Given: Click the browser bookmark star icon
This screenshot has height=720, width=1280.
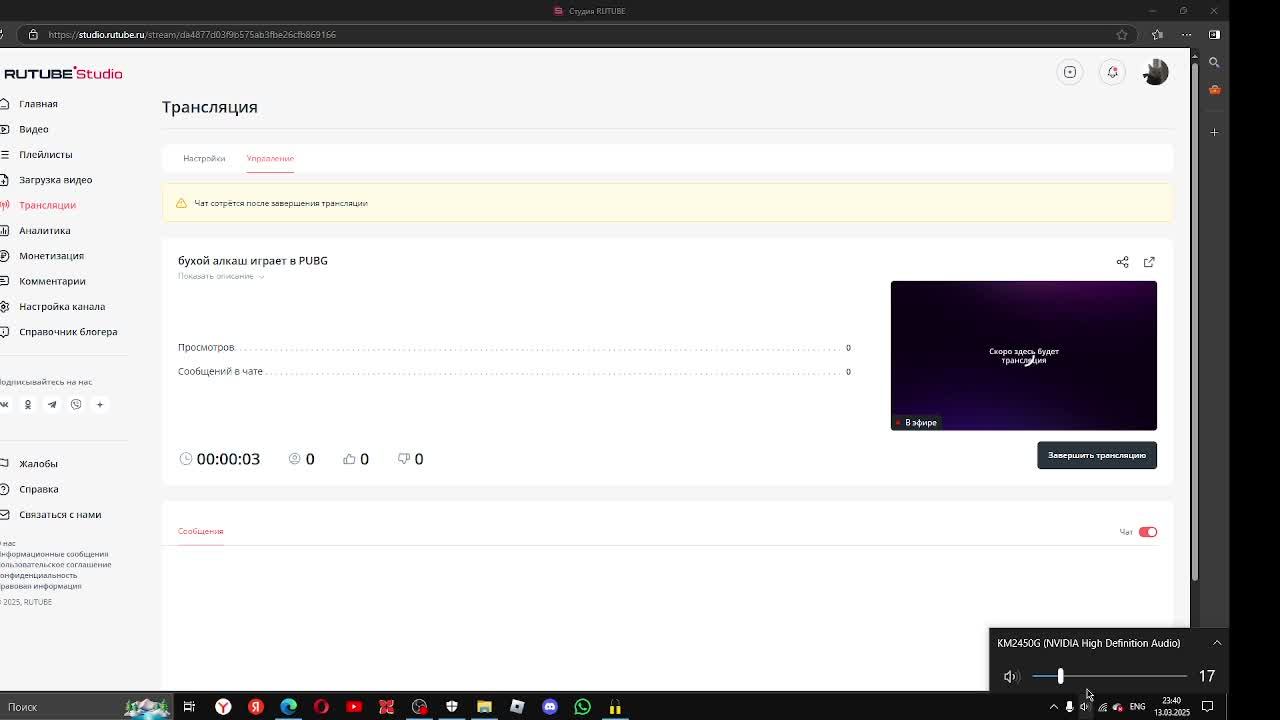Looking at the screenshot, I should pyautogui.click(x=1122, y=34).
